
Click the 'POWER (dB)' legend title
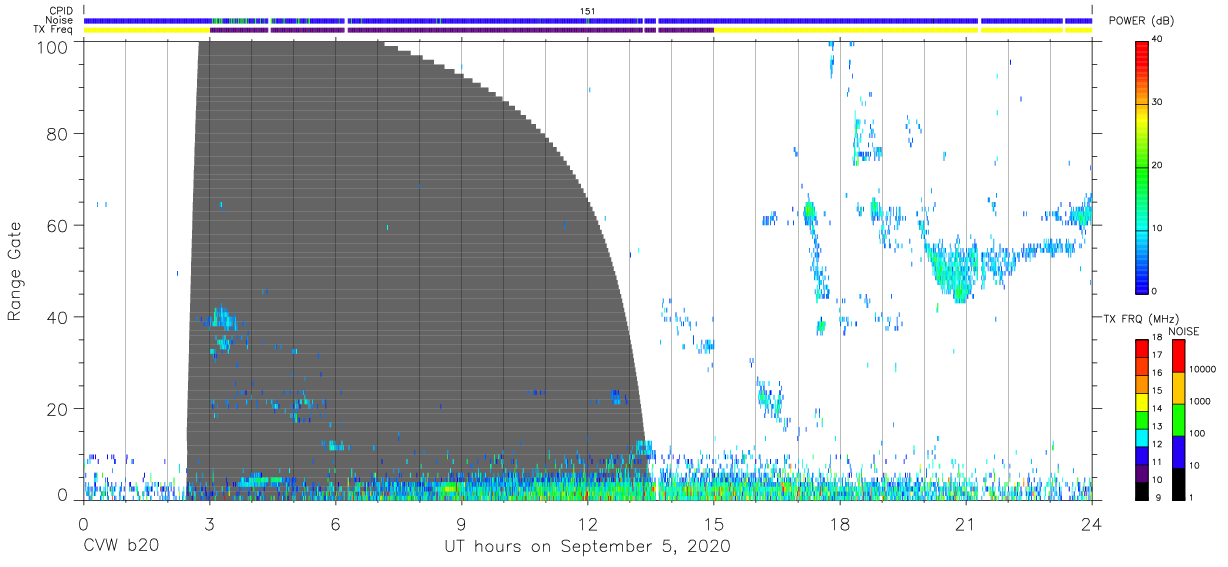pyautogui.click(x=1141, y=21)
